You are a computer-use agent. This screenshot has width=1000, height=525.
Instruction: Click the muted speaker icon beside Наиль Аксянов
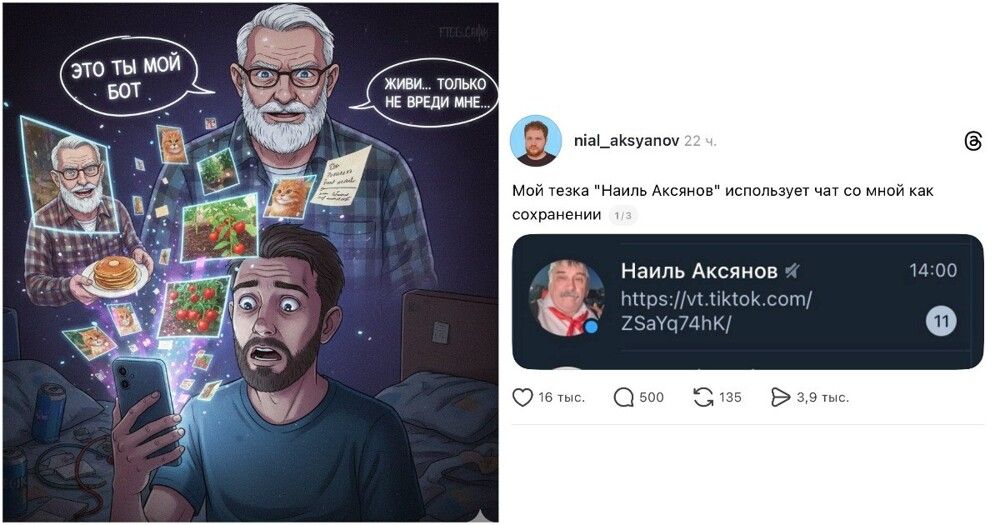[791, 272]
